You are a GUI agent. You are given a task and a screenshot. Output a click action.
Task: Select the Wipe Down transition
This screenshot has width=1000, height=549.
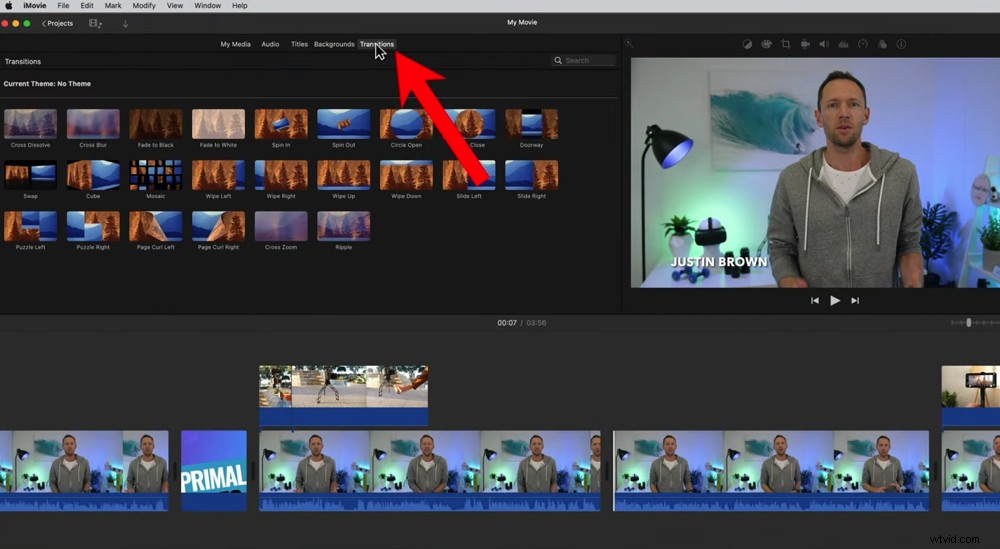[x=406, y=175]
